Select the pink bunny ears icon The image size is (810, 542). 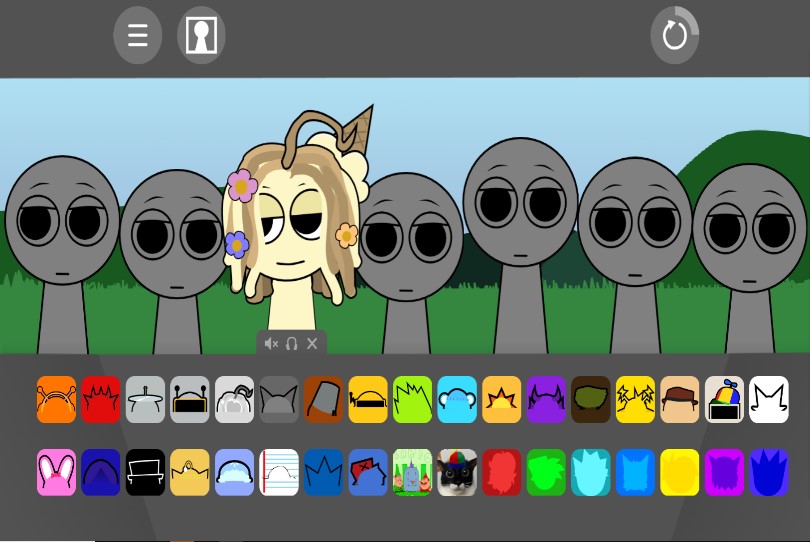click(56, 472)
